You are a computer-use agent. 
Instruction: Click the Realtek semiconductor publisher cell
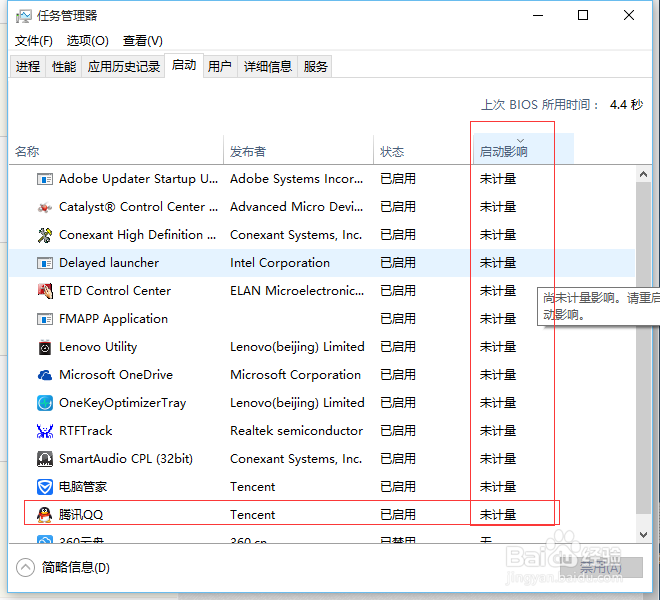[296, 431]
